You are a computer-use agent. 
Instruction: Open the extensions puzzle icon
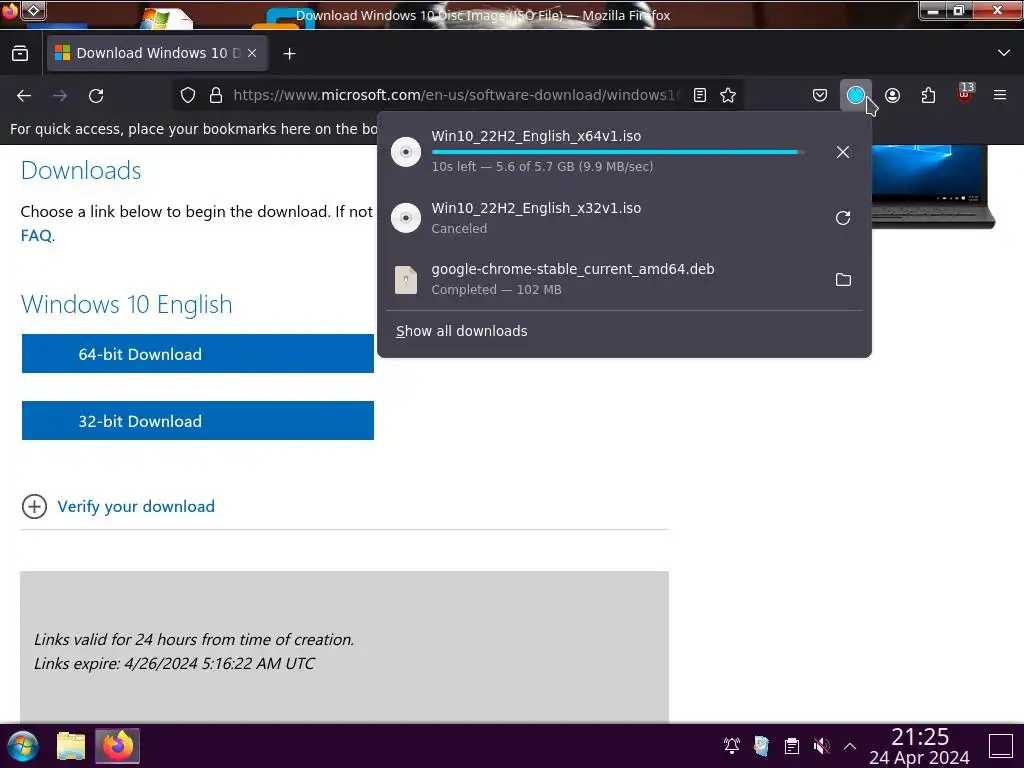point(928,95)
